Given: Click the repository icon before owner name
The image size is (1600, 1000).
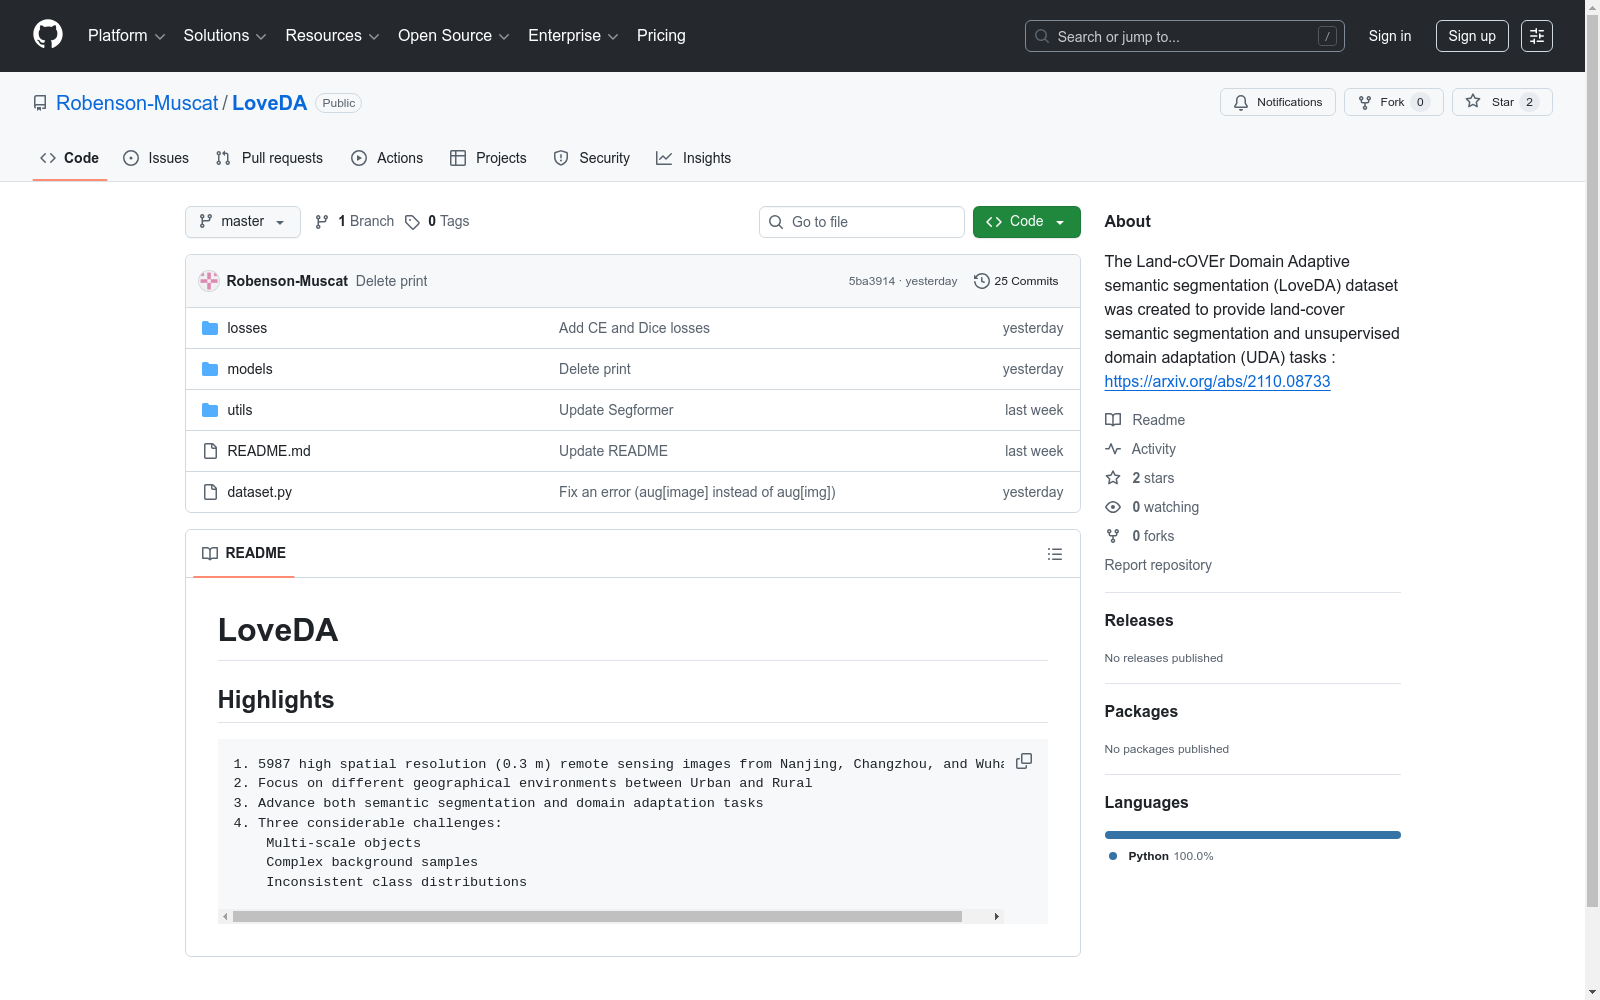Looking at the screenshot, I should coord(40,103).
